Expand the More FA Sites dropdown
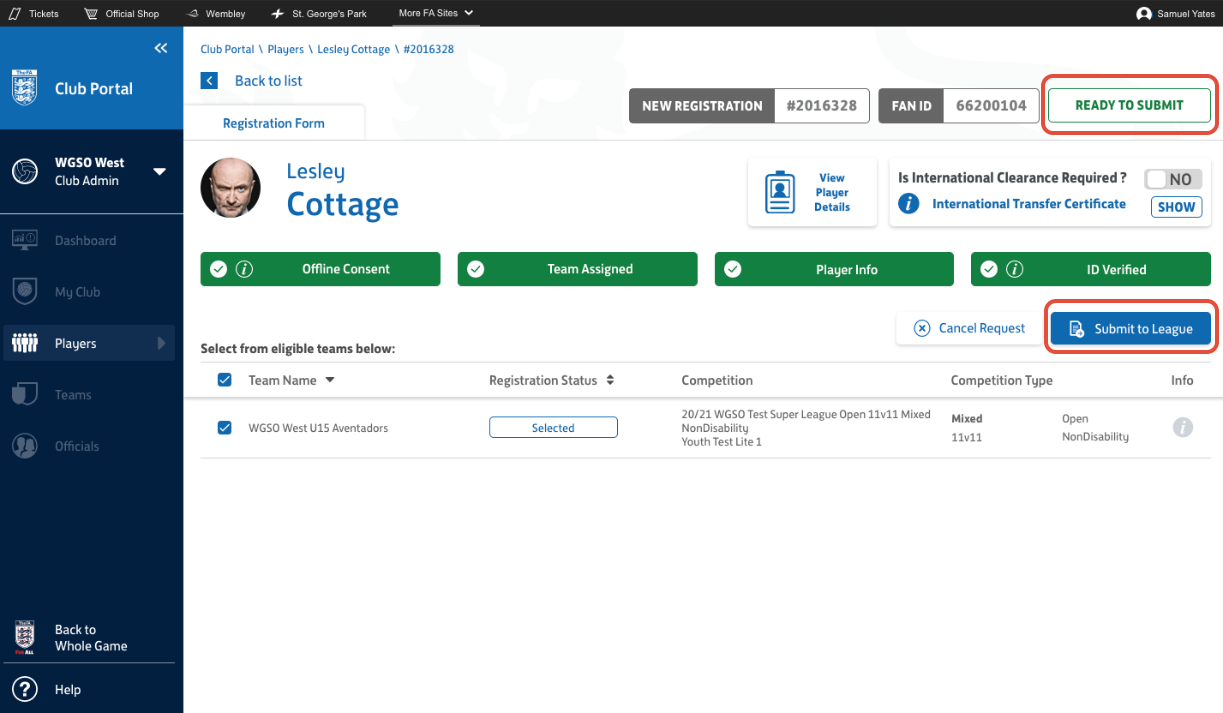This screenshot has width=1223, height=713. pyautogui.click(x=435, y=13)
